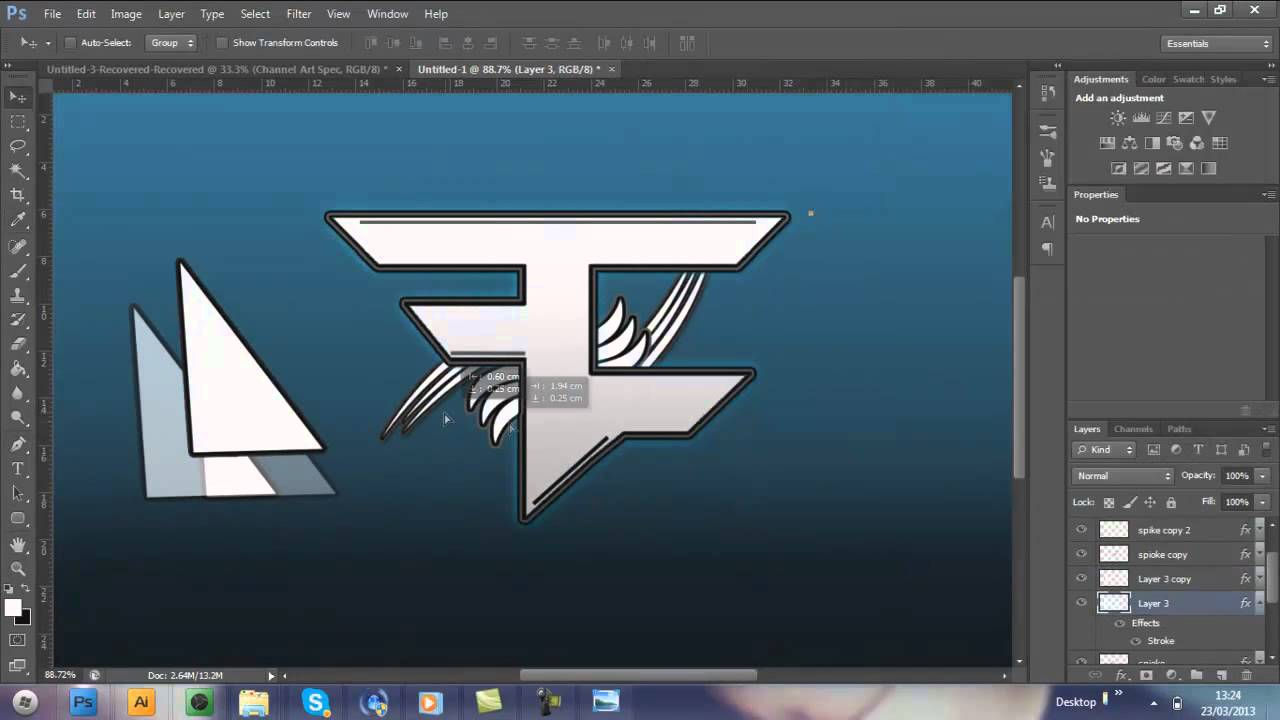
Task: Open Skype from the taskbar
Action: [x=316, y=702]
